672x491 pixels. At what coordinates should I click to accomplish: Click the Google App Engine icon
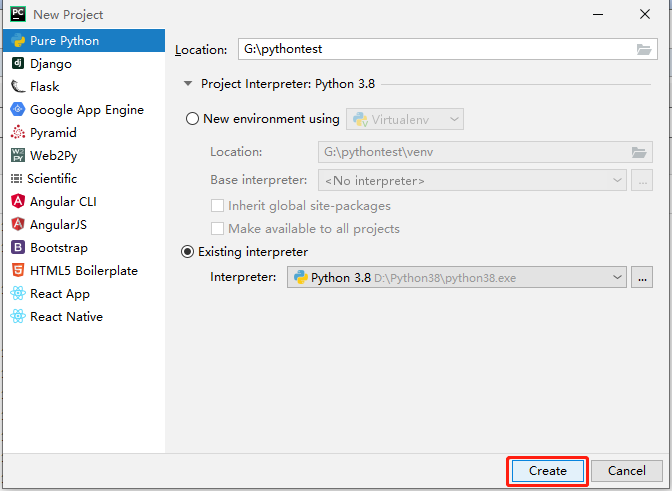(x=18, y=110)
